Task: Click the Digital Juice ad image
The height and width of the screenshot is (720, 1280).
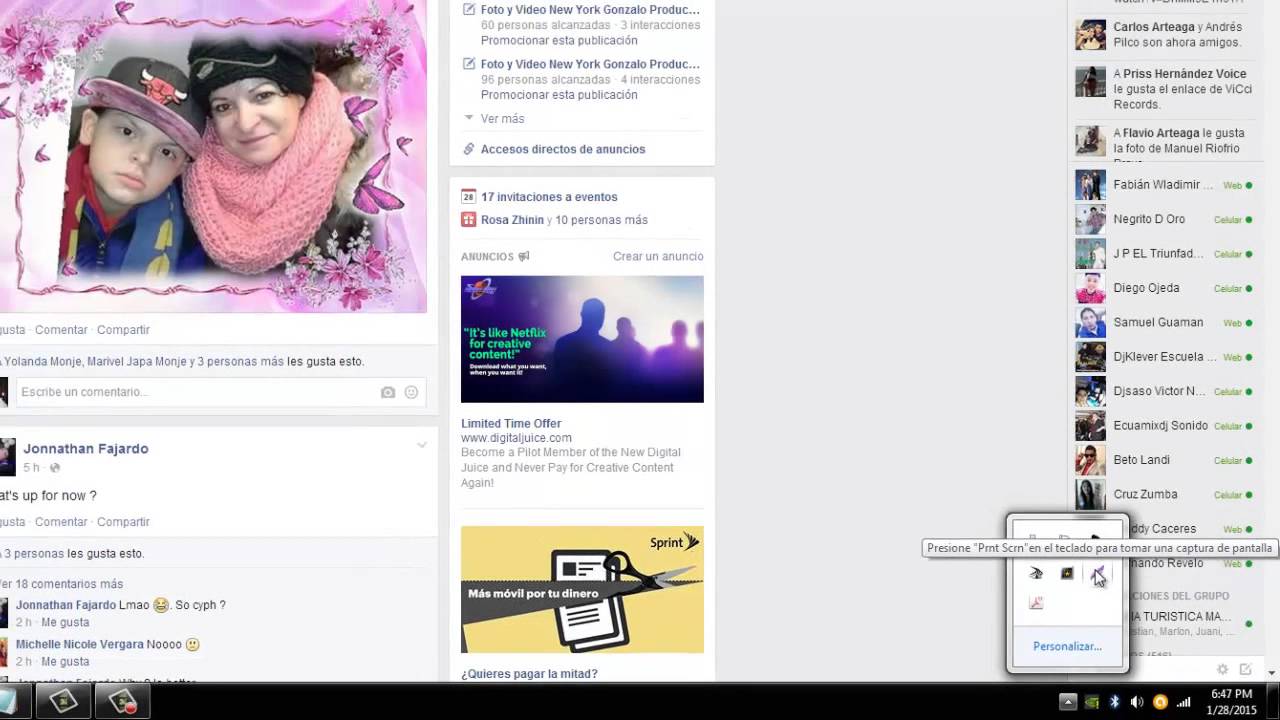Action: (582, 339)
